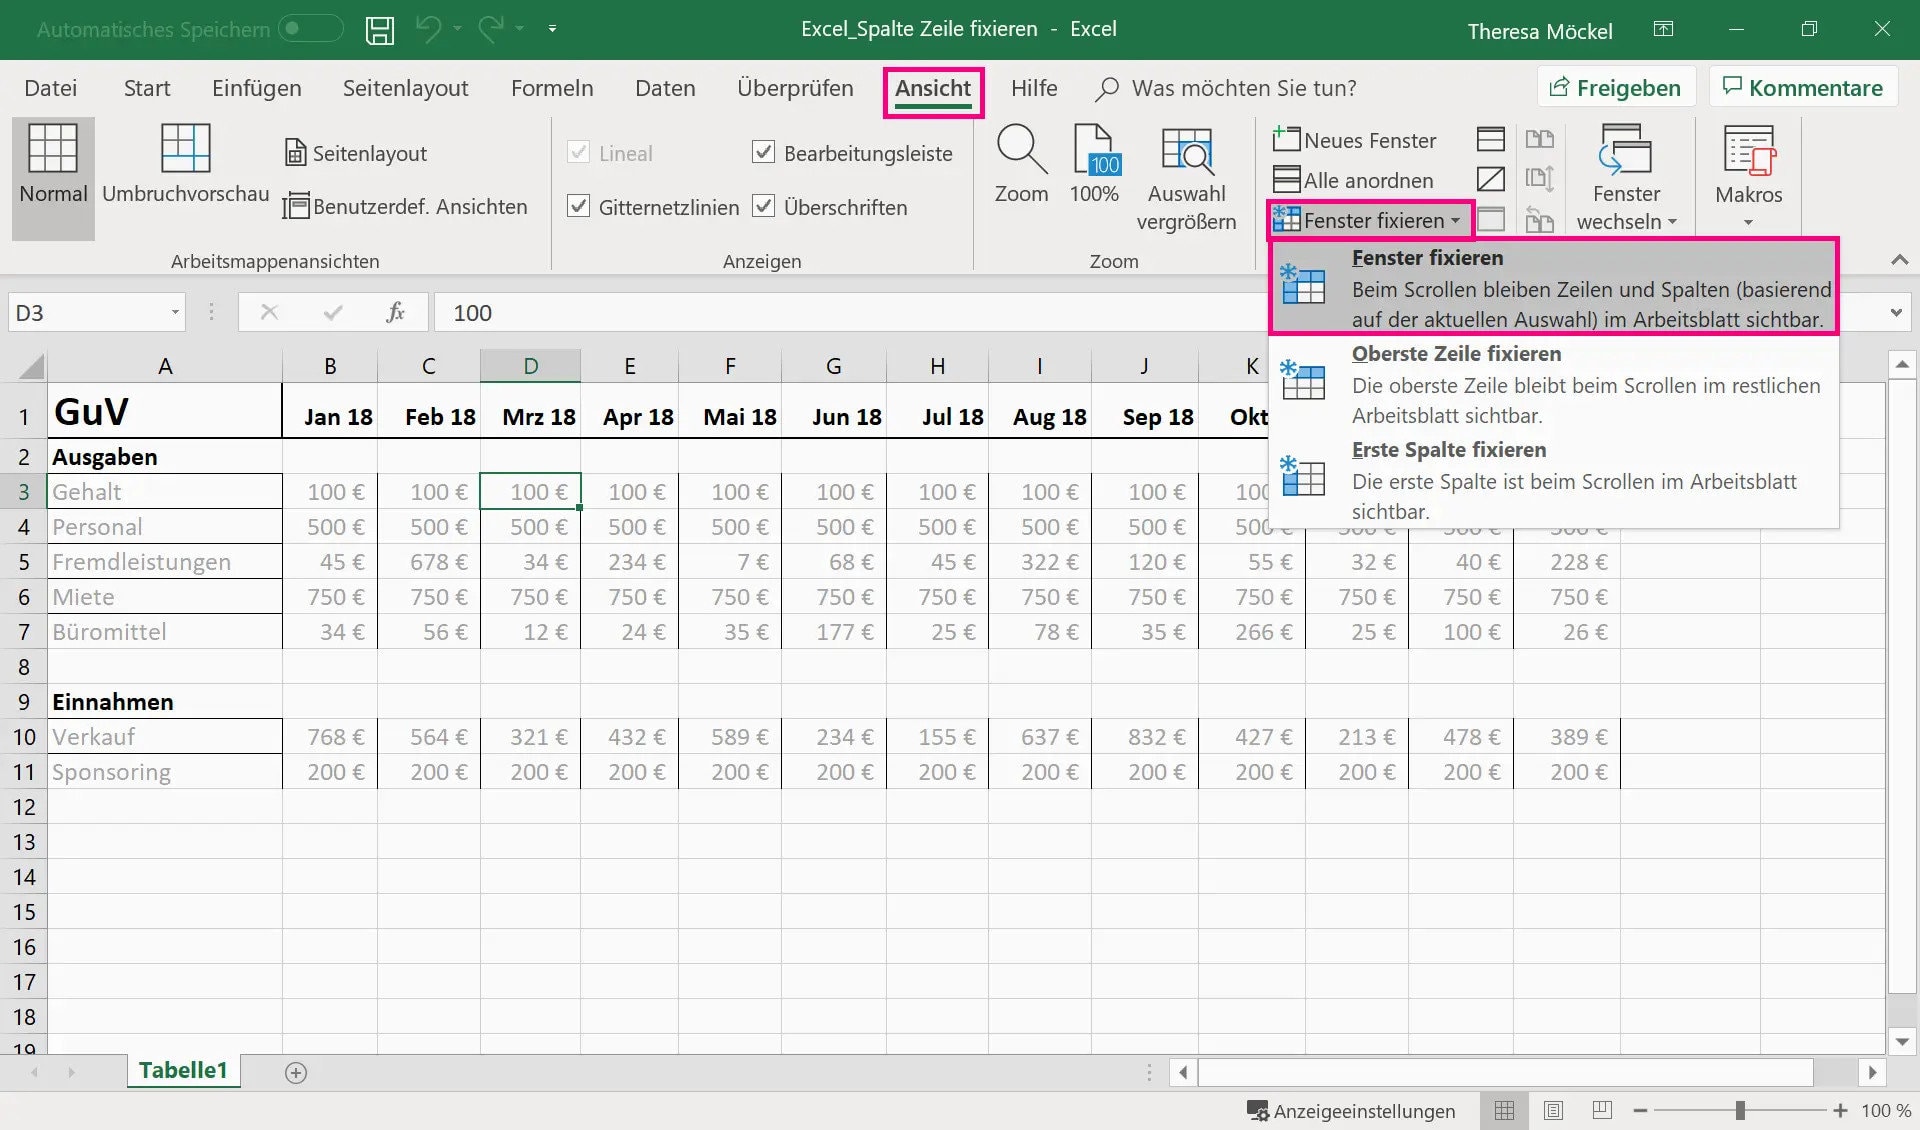Click Auswahl vergrößern icon

(1186, 151)
